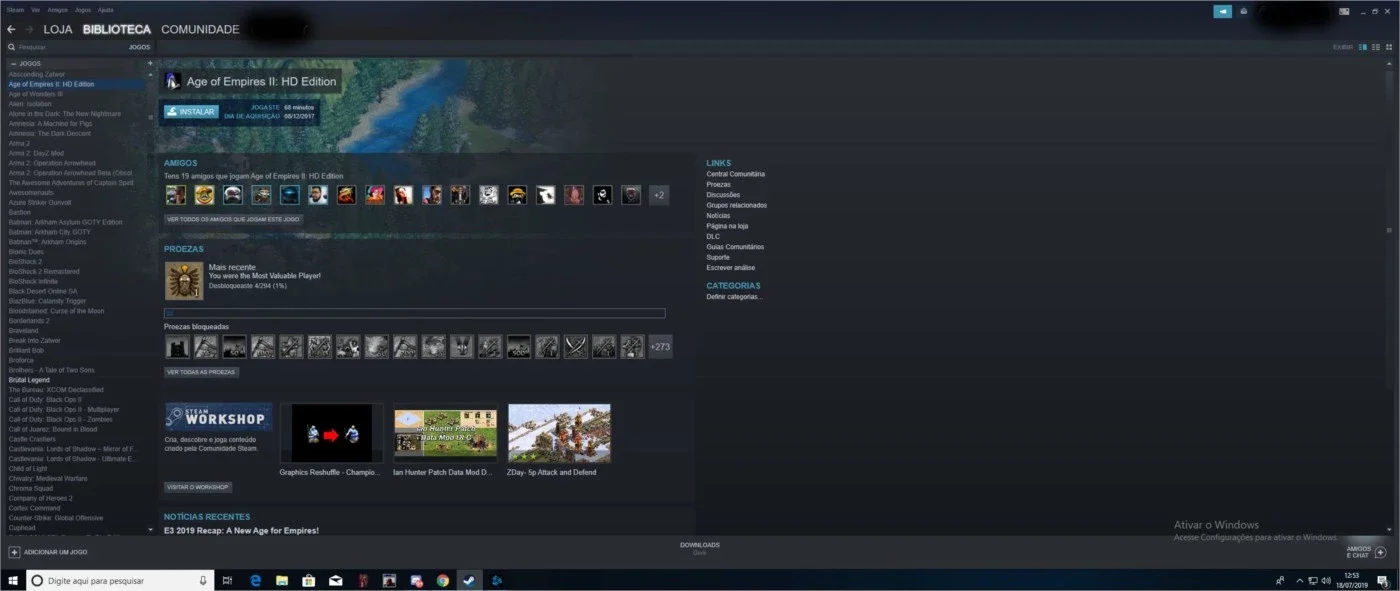
Task: Open the Jogos menu
Action: click(83, 10)
